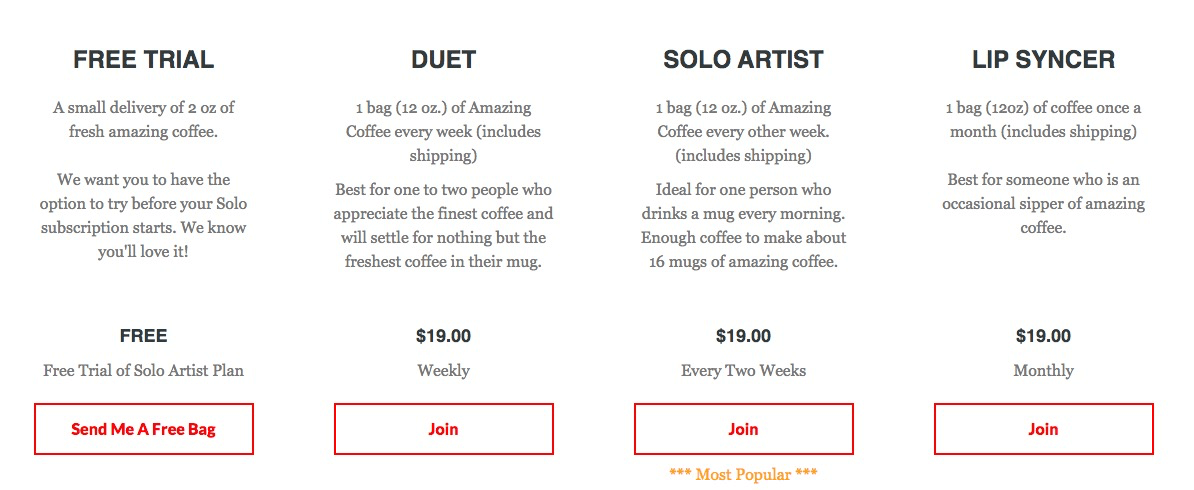Click the occasional sipper description text
Image resolution: width=1194 pixels, height=490 pixels.
click(x=1043, y=204)
